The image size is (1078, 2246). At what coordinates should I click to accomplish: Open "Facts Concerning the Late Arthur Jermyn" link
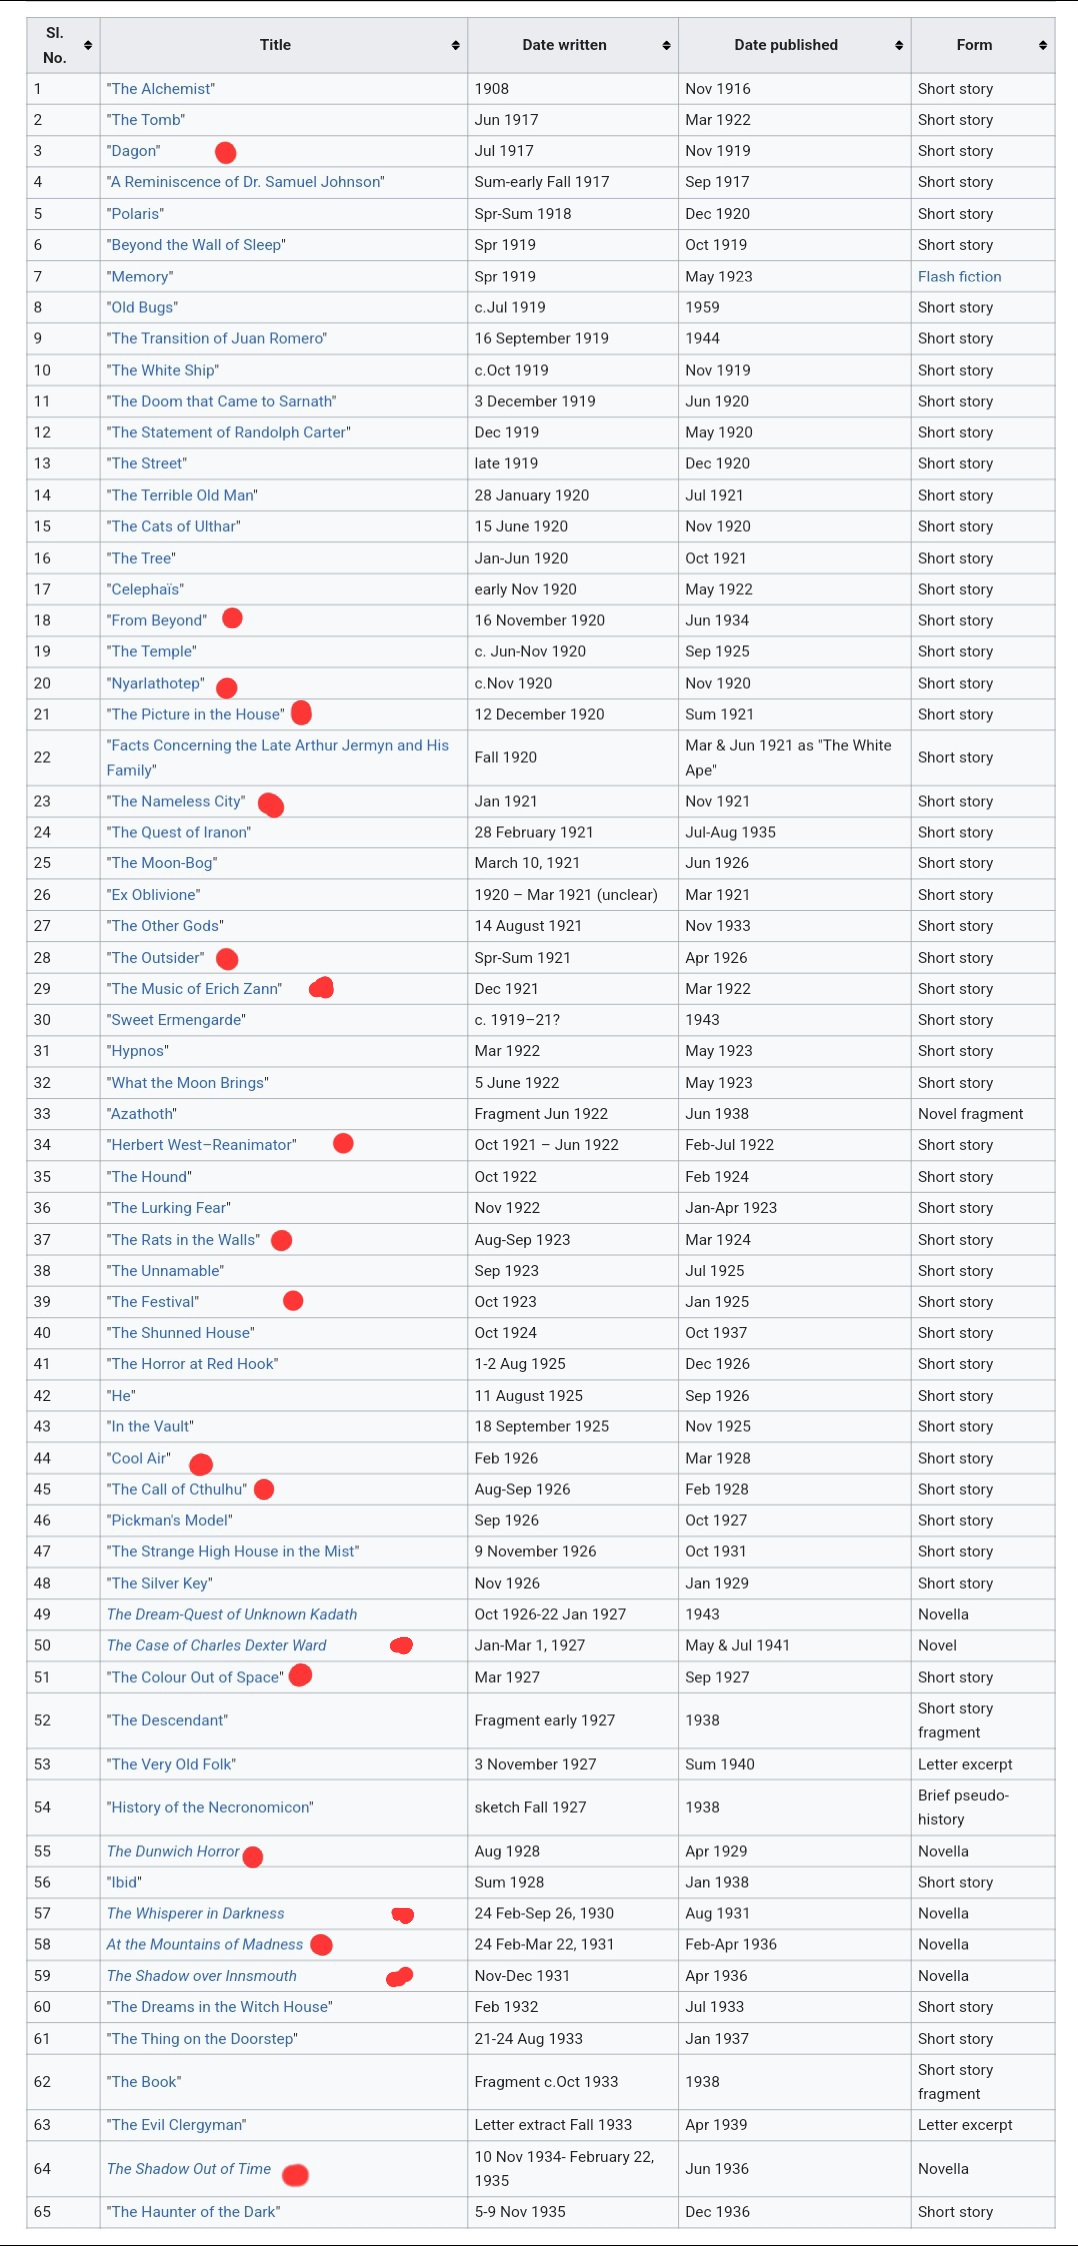tap(278, 757)
